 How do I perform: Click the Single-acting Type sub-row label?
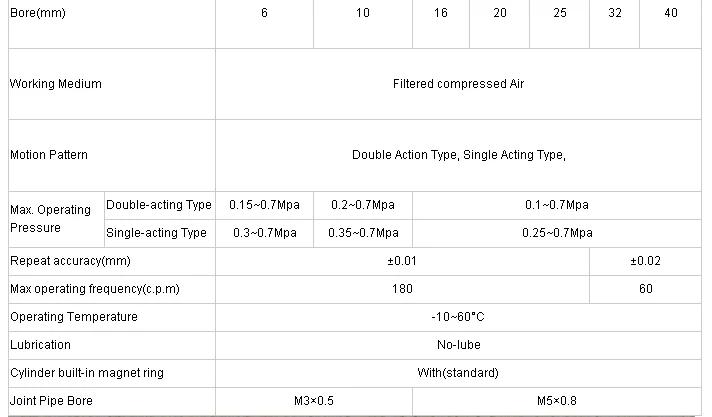click(157, 233)
